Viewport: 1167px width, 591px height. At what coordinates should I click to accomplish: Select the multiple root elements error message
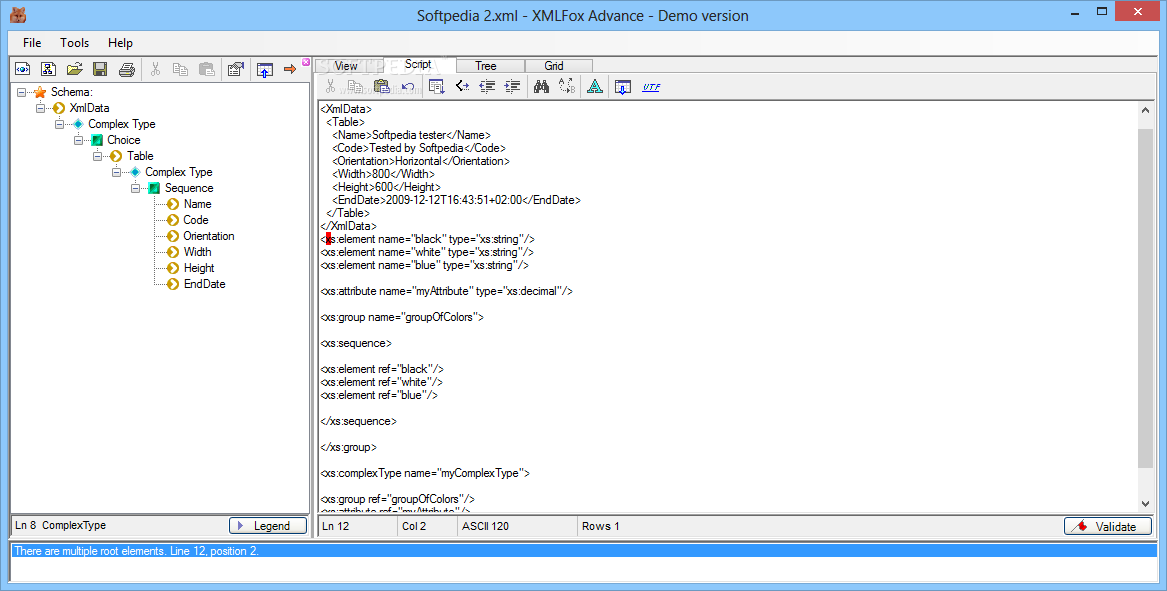584,551
